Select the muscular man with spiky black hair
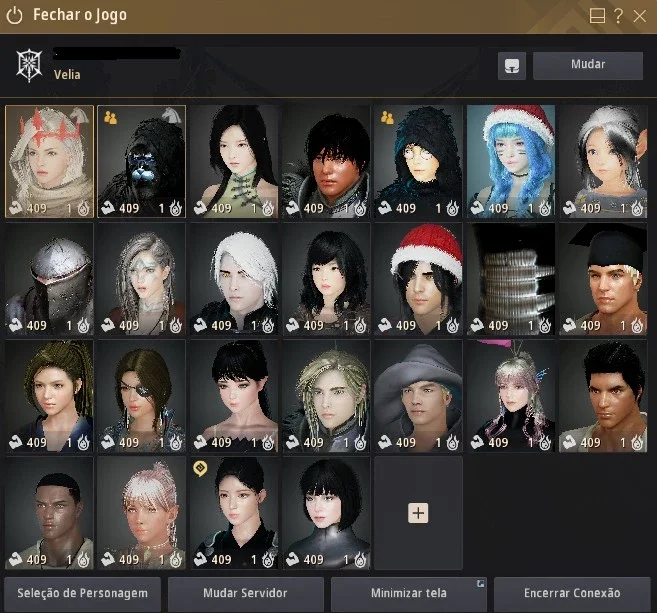657x613 pixels. point(603,396)
